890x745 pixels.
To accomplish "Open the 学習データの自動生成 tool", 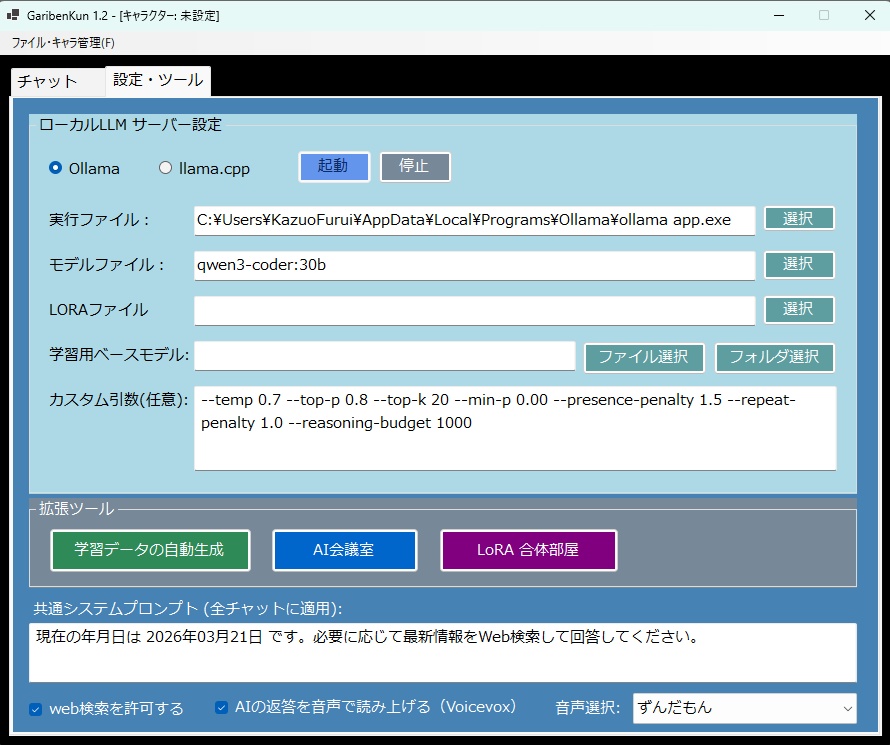I will (x=150, y=549).
